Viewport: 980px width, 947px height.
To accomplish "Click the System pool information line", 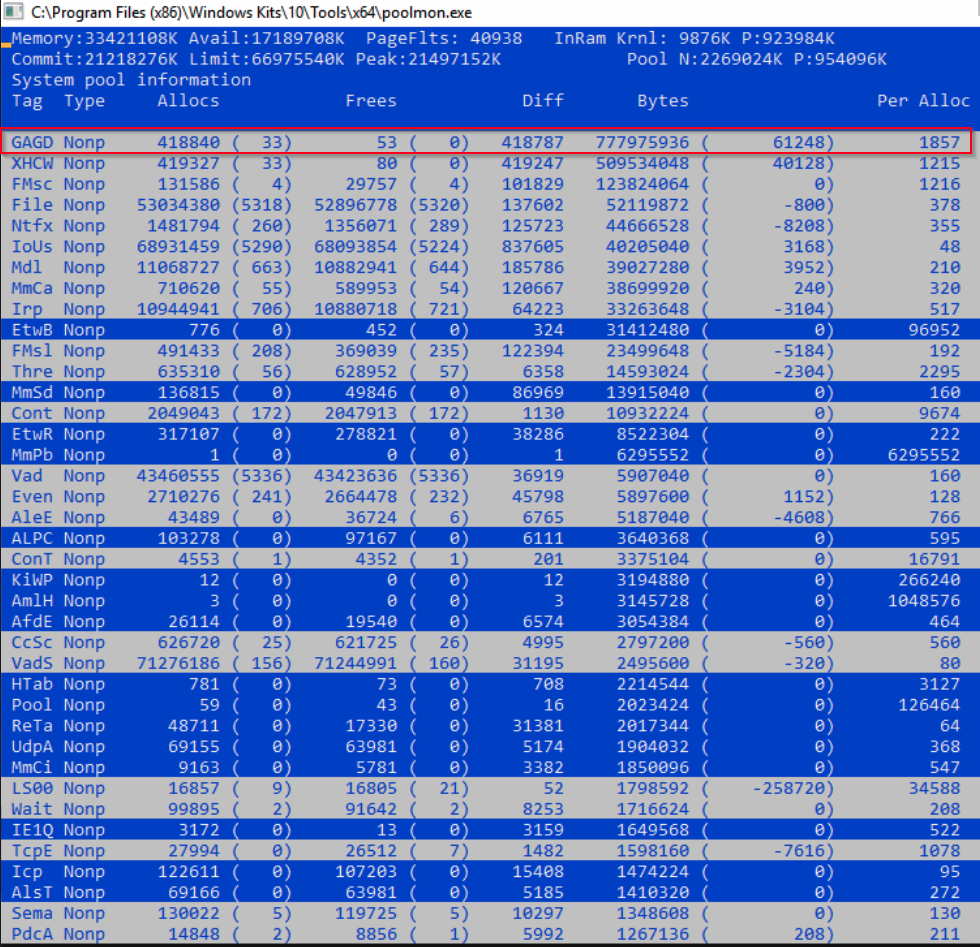I will pyautogui.click(x=131, y=79).
